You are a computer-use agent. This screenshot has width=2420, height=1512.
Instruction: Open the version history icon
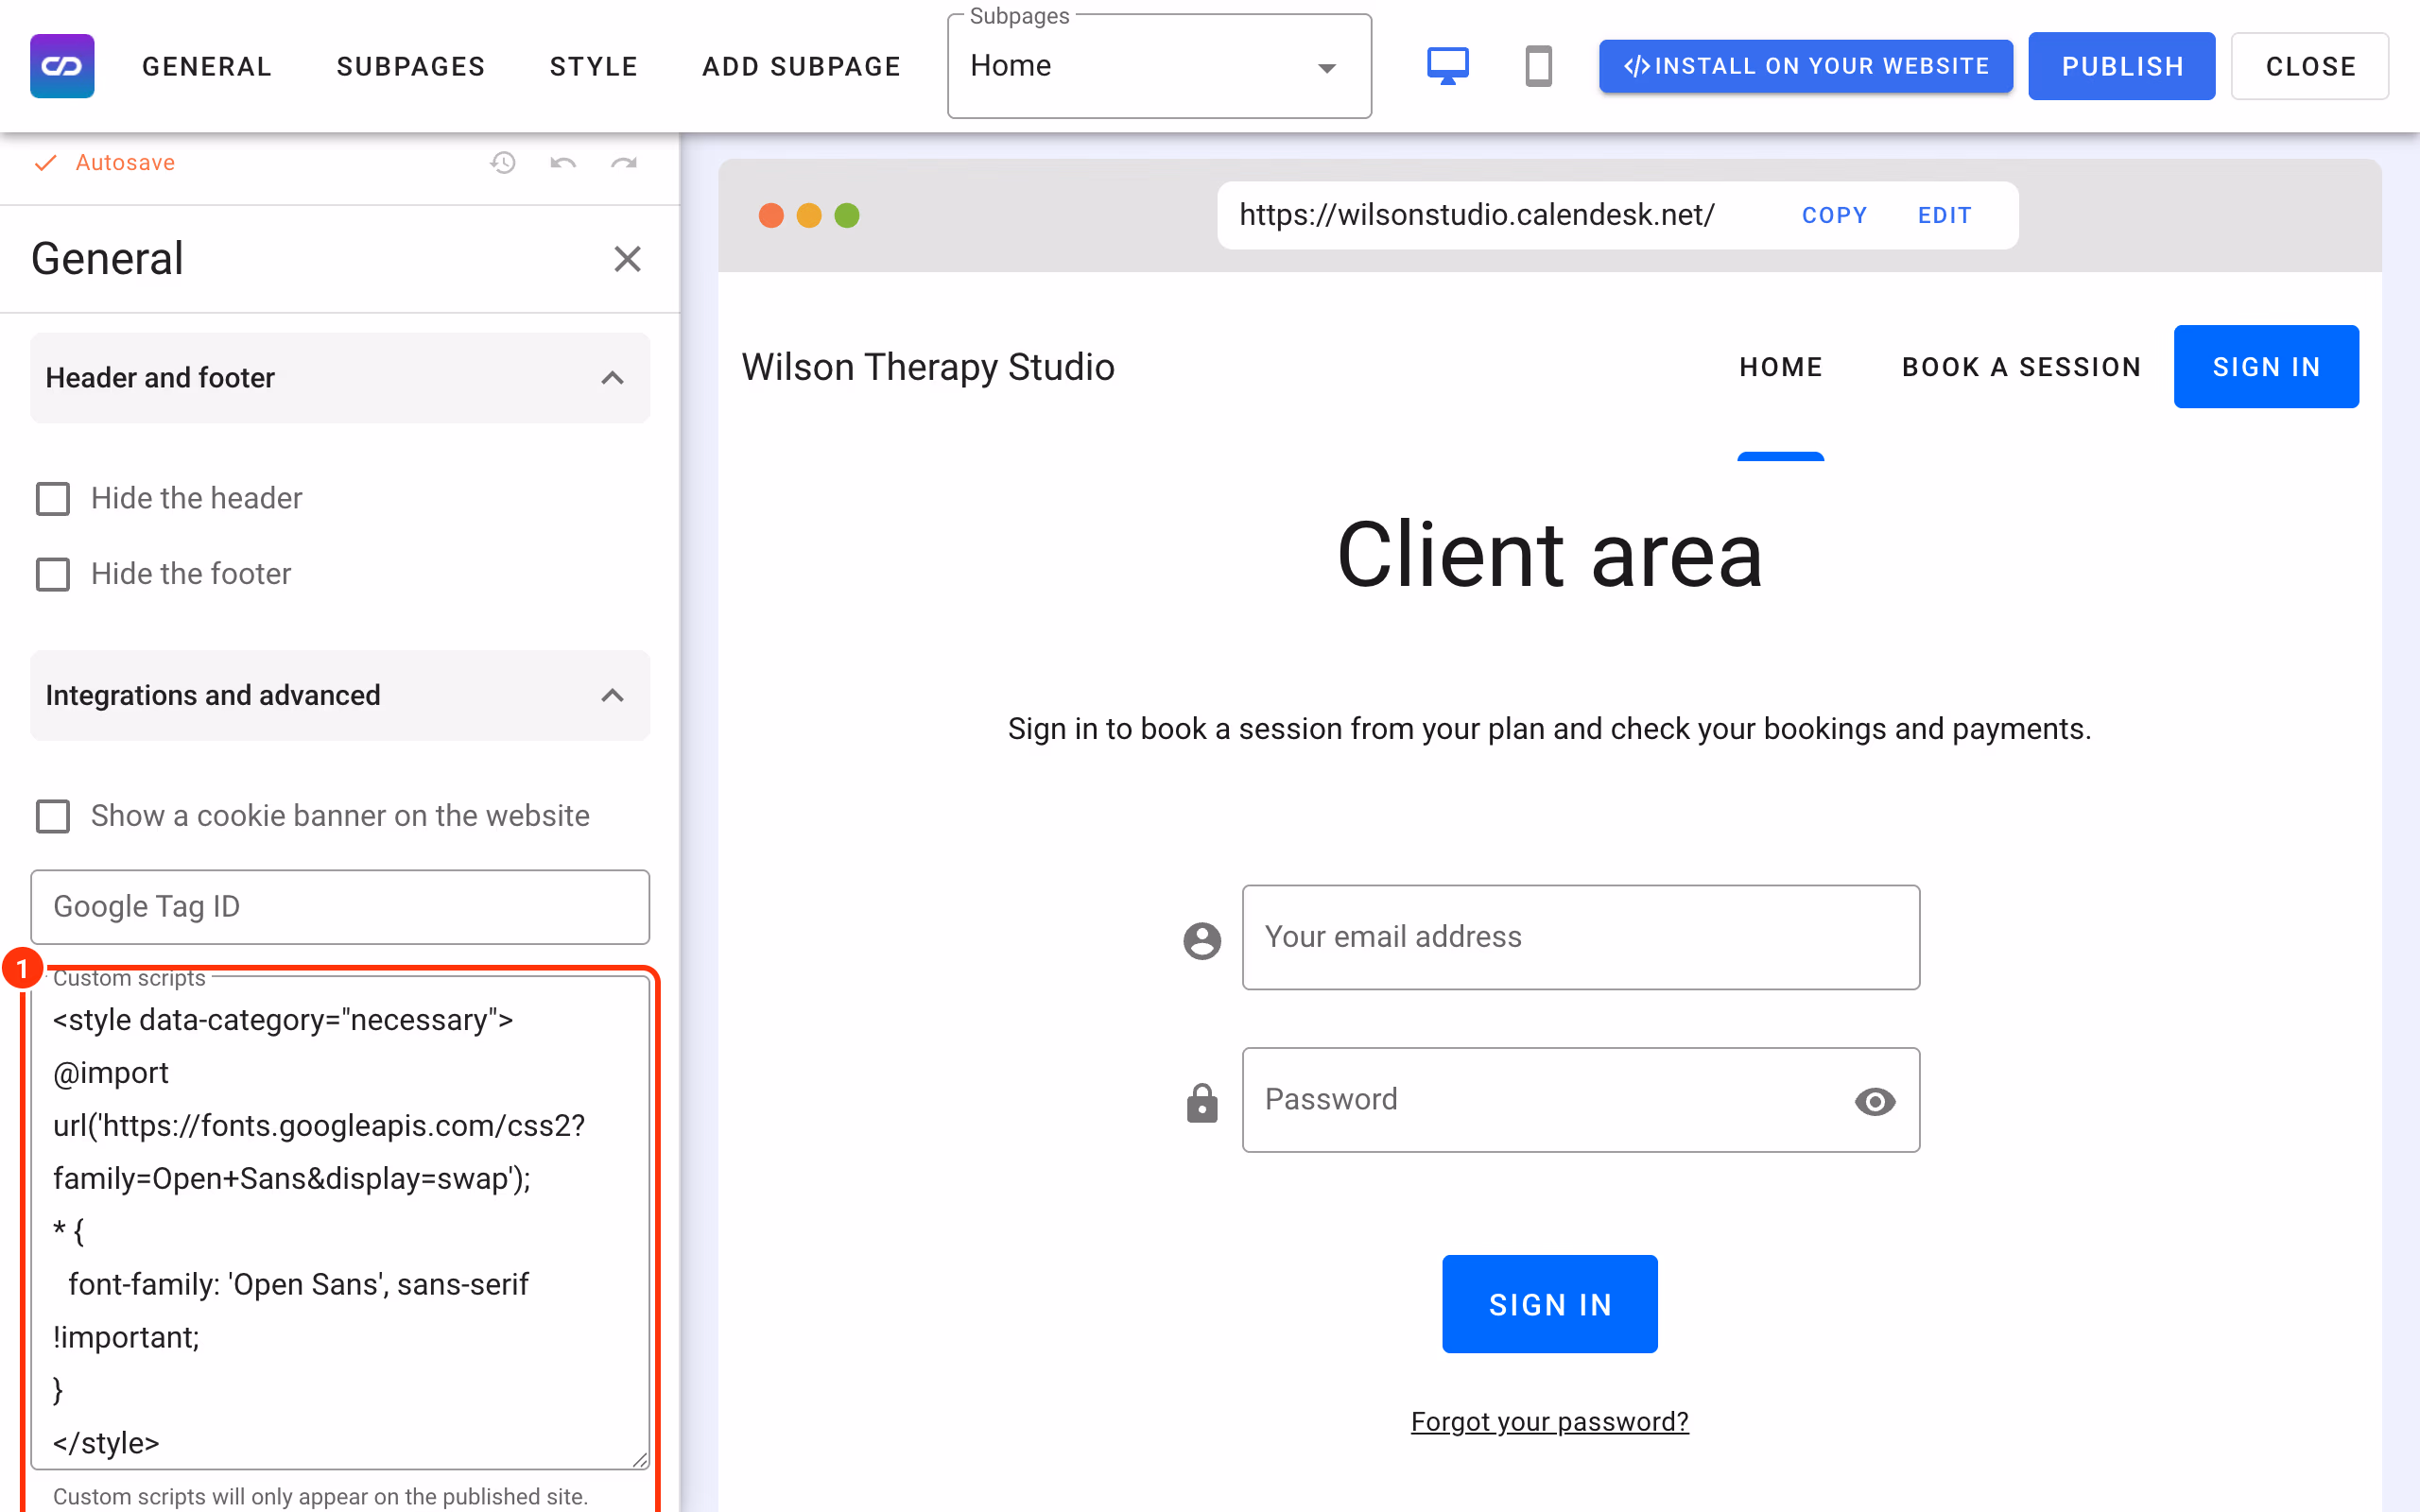(503, 162)
